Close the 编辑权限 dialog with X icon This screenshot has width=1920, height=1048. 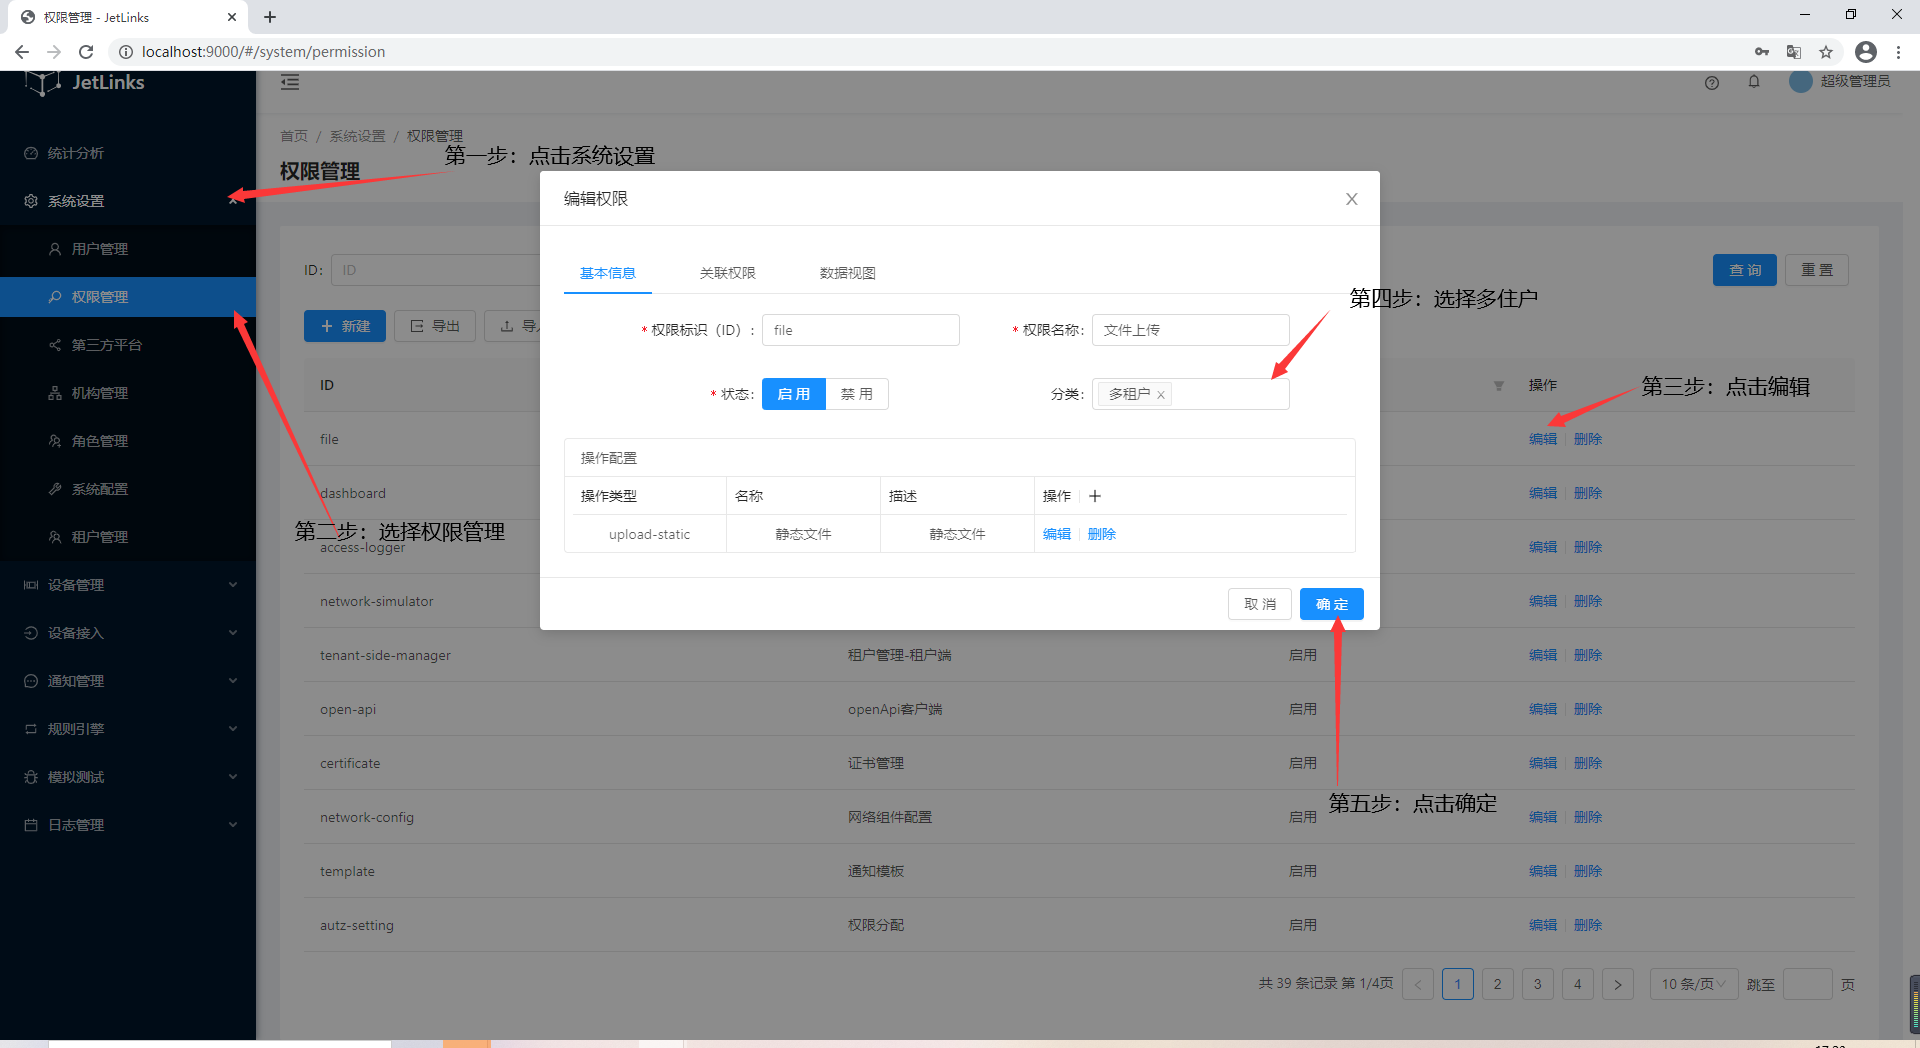[1351, 199]
